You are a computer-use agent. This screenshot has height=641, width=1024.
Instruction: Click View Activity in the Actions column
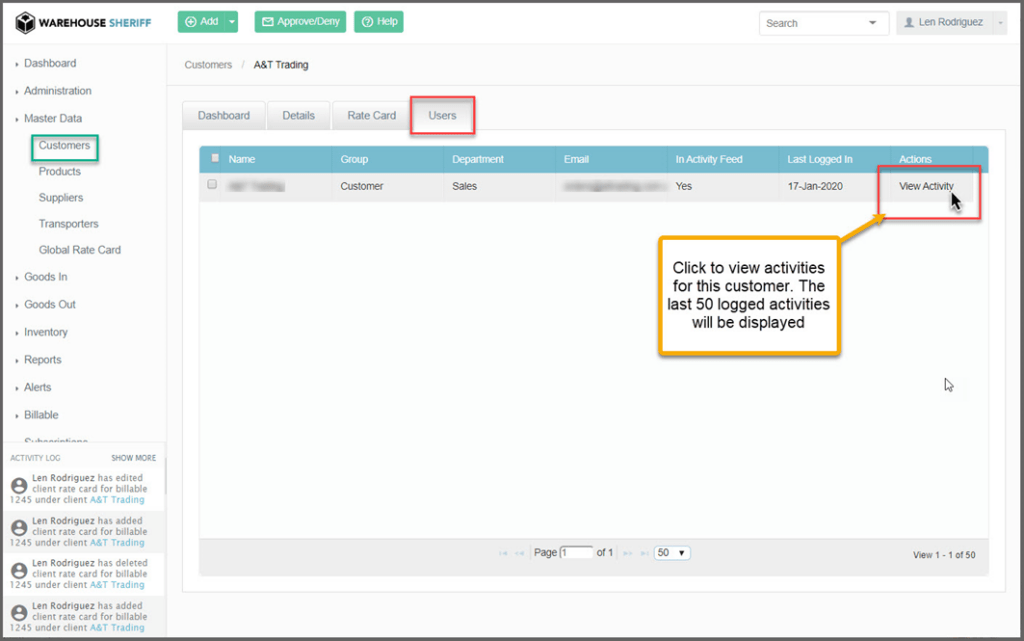(x=926, y=186)
